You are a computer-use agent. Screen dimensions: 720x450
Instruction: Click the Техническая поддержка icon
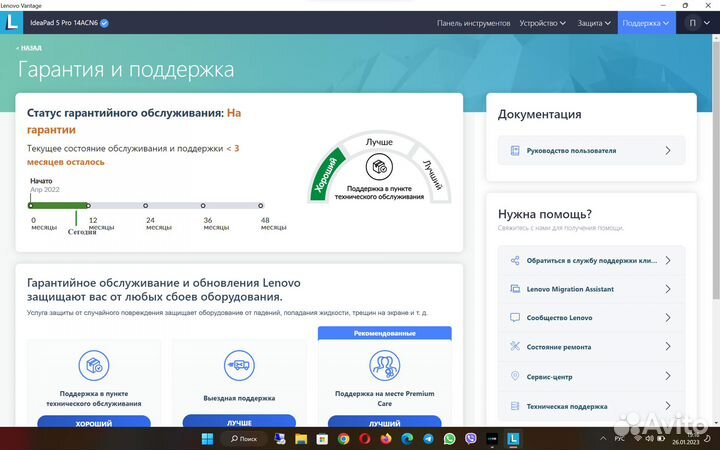coord(515,406)
